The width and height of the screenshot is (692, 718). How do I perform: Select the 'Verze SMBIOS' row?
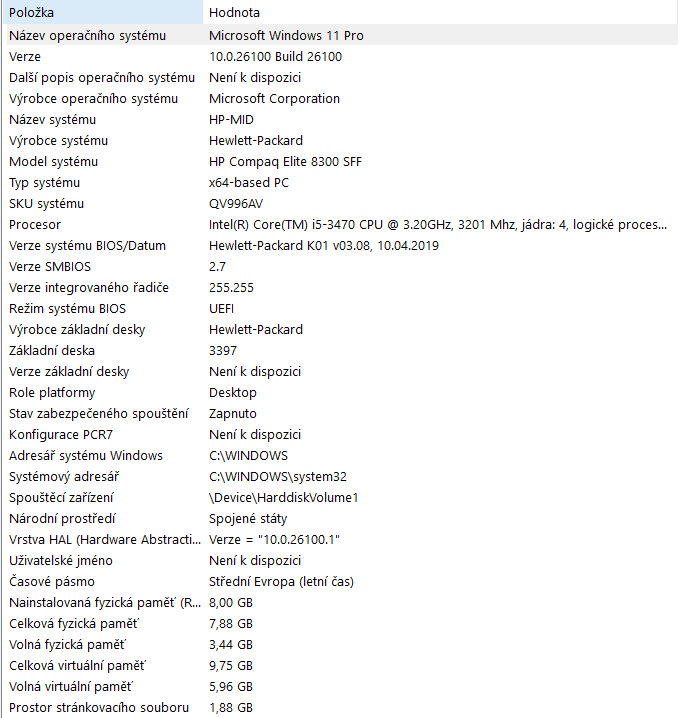[340, 267]
